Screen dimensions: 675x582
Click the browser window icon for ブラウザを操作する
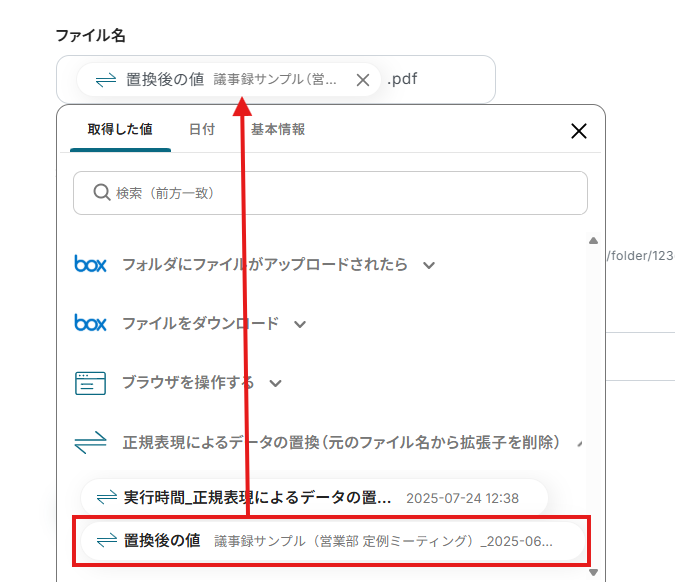[90, 383]
